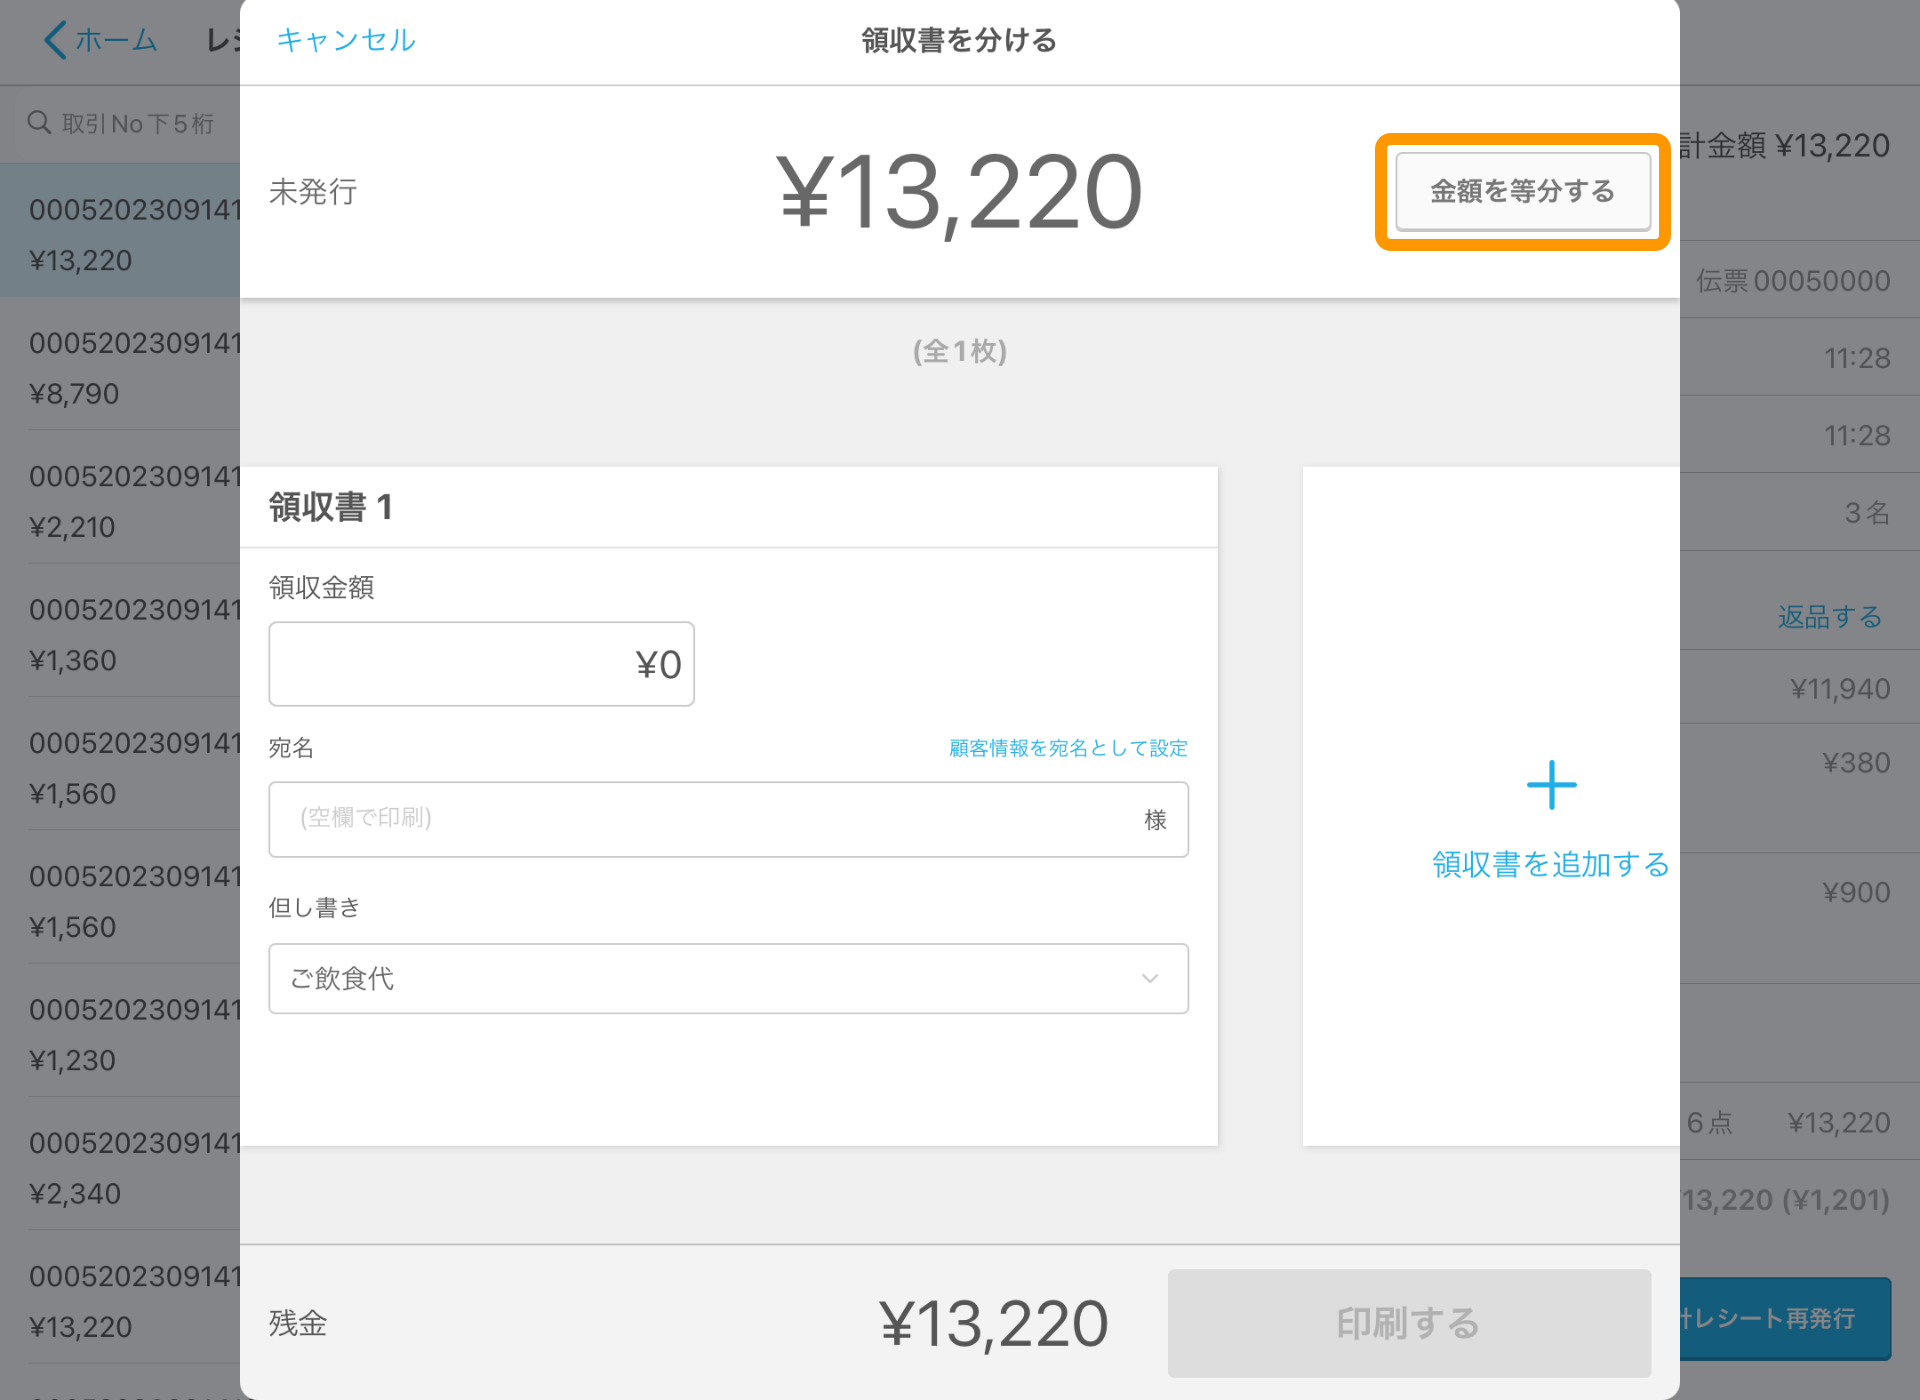Click the ¥13,220 transaction in list
This screenshot has height=1400, width=1920.
coord(124,231)
